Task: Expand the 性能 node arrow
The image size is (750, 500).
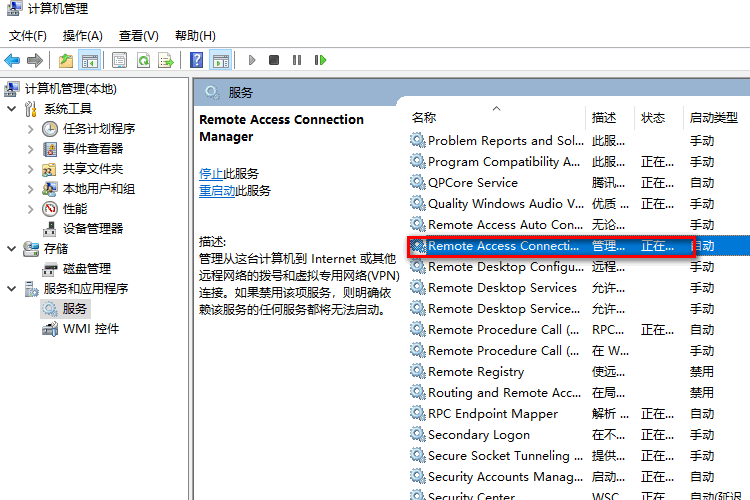Action: coord(31,209)
